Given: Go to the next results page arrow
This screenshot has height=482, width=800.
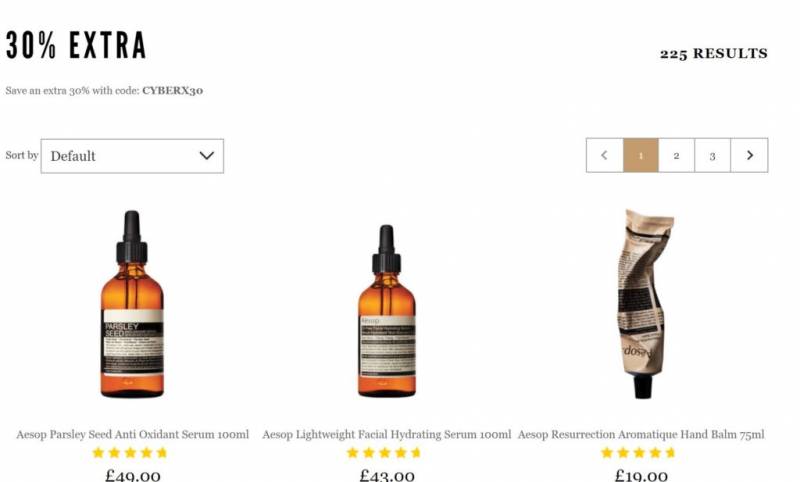Looking at the screenshot, I should (749, 155).
